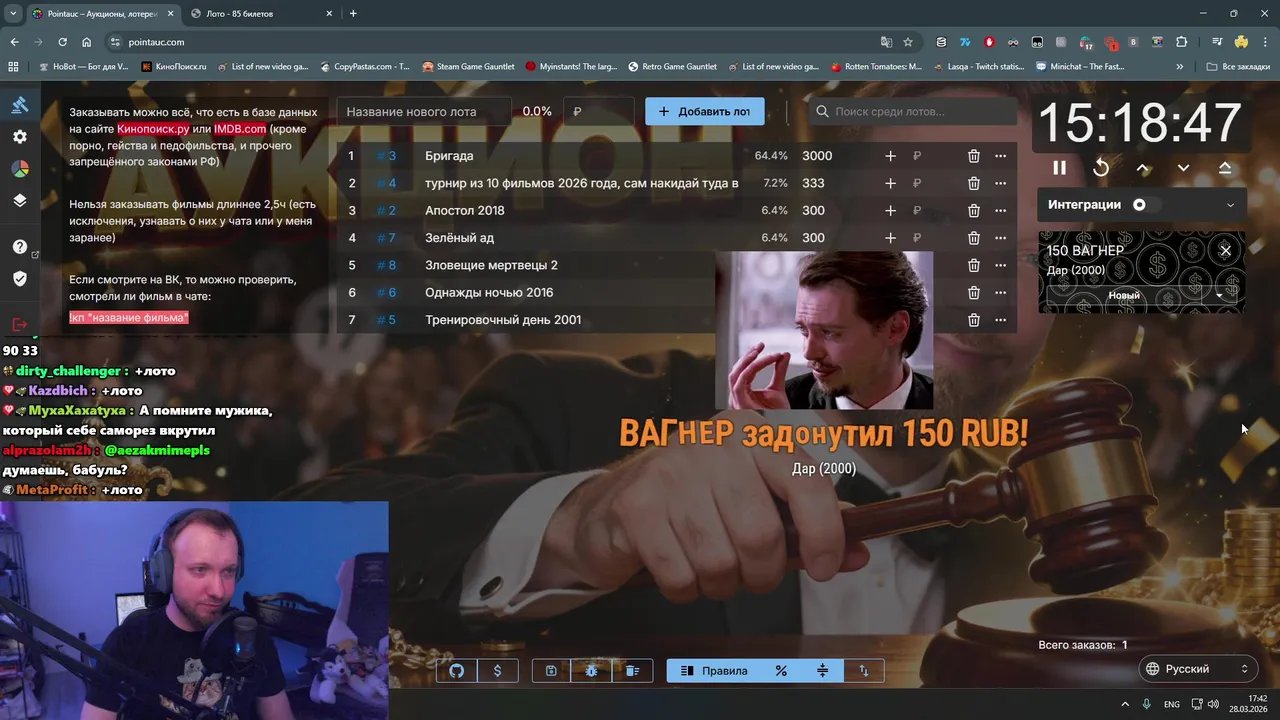Click the speaker volume tray icon
Image resolution: width=1280 pixels, height=720 pixels.
coord(1213,704)
